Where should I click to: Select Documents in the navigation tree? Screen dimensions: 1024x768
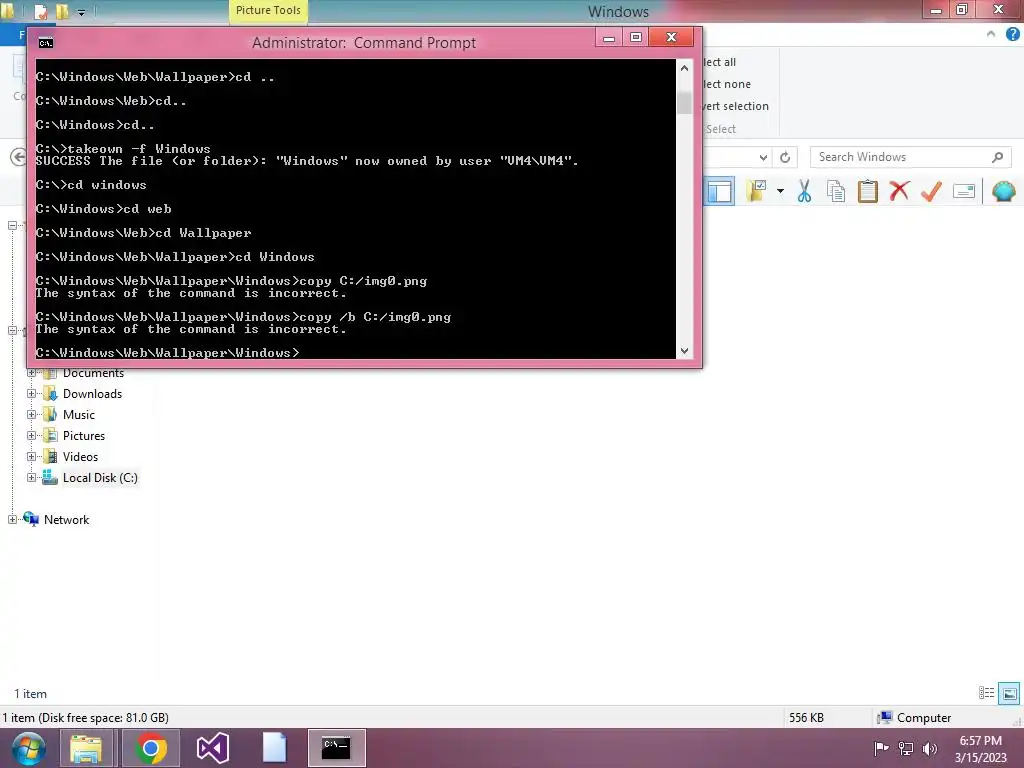tap(93, 373)
